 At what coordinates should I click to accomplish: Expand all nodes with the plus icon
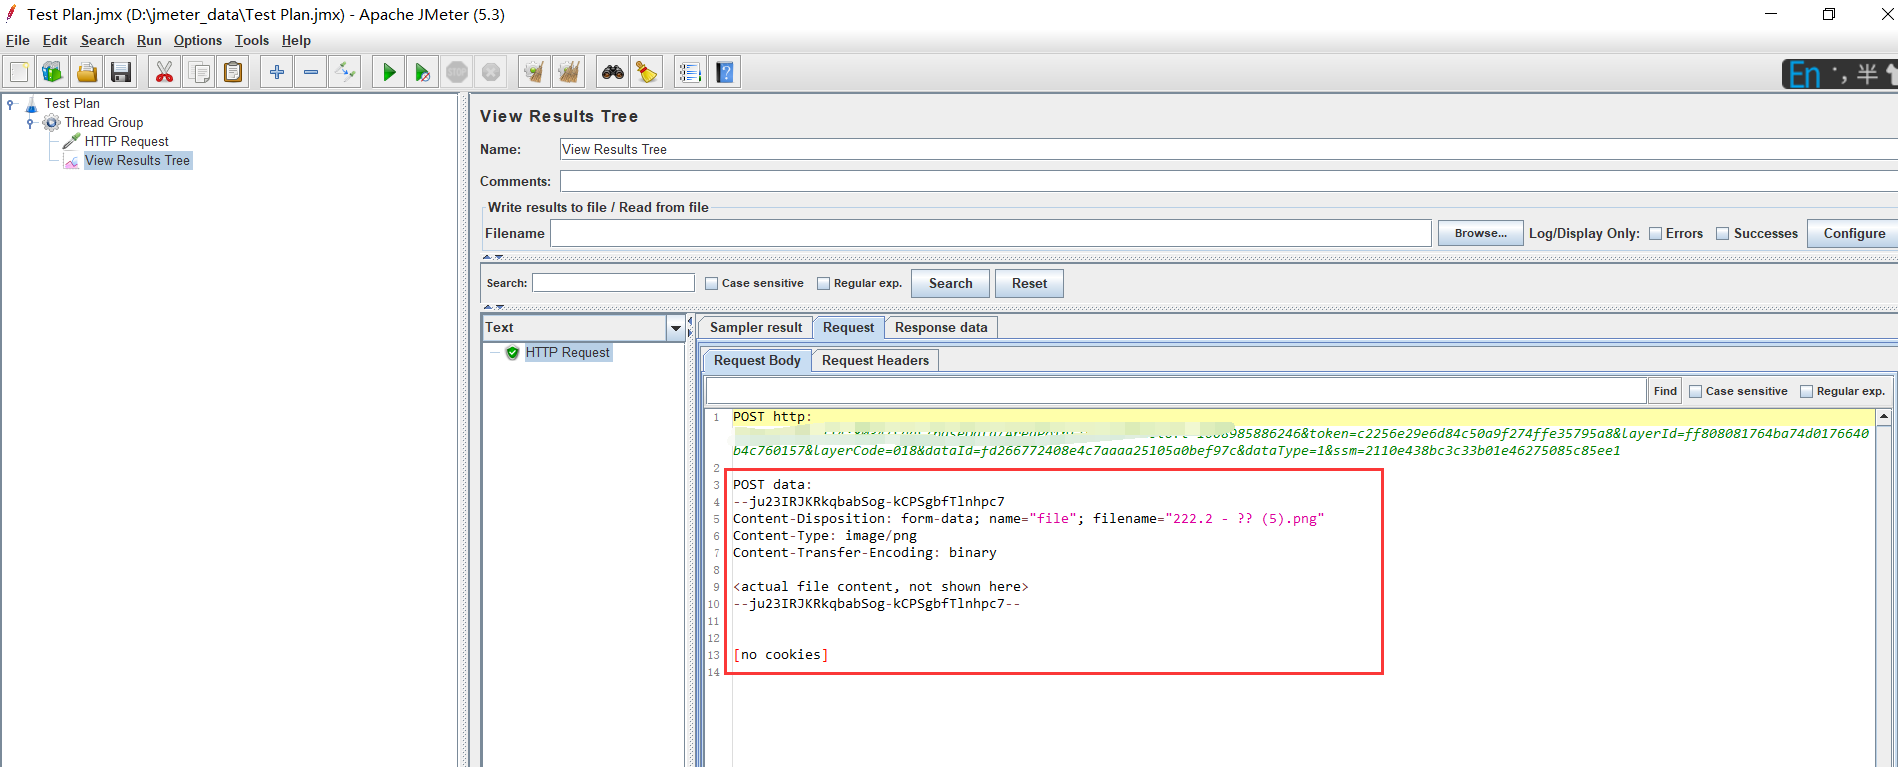(x=277, y=72)
